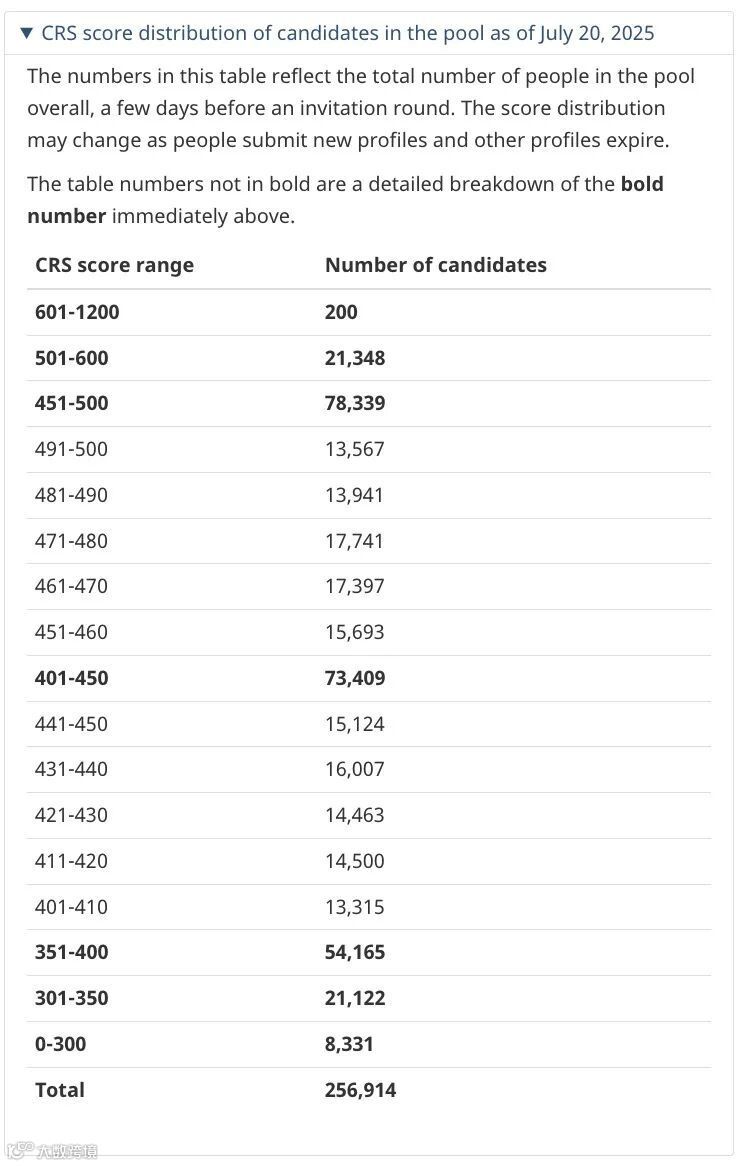Select the 411-420 score range cell
Image resolution: width=738 pixels, height=1166 pixels.
[x=71, y=861]
